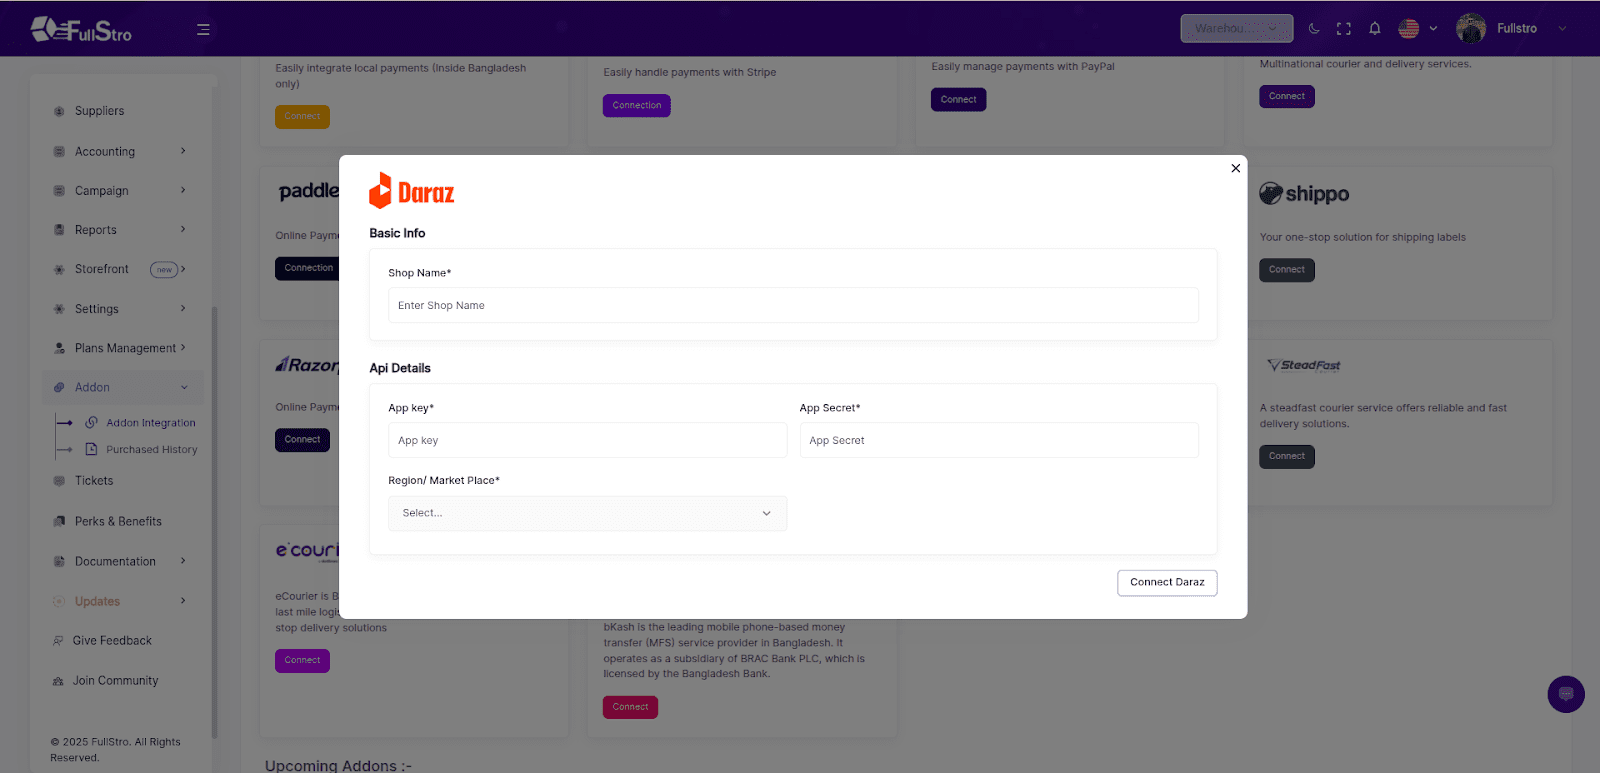The width and height of the screenshot is (1600, 773).
Task: Click Connect on the bKash card
Action: click(x=630, y=707)
